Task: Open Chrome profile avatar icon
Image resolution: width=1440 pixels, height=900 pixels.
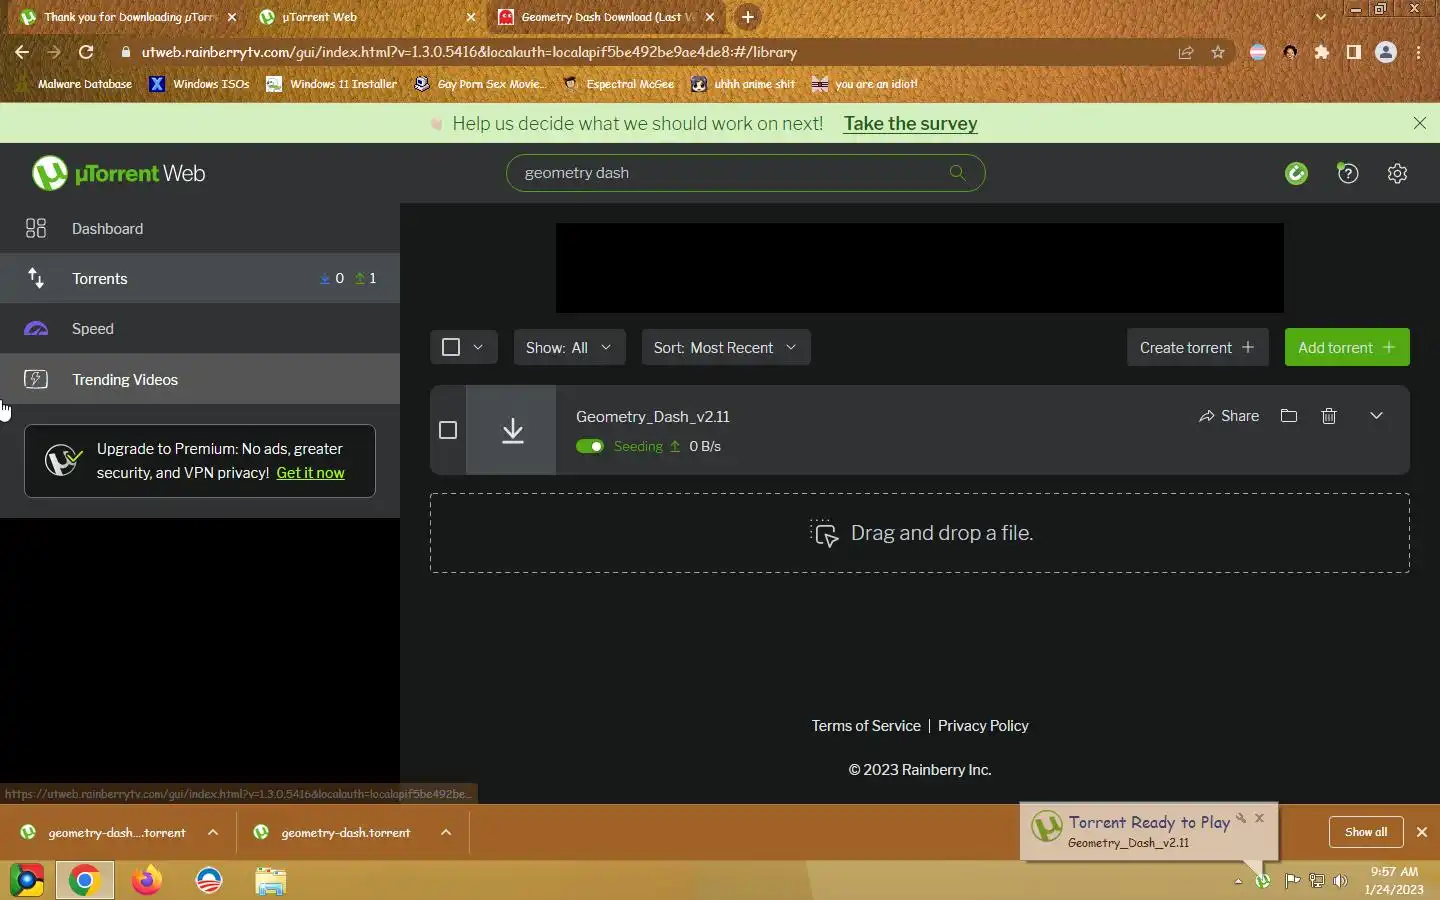Action: (x=1386, y=52)
